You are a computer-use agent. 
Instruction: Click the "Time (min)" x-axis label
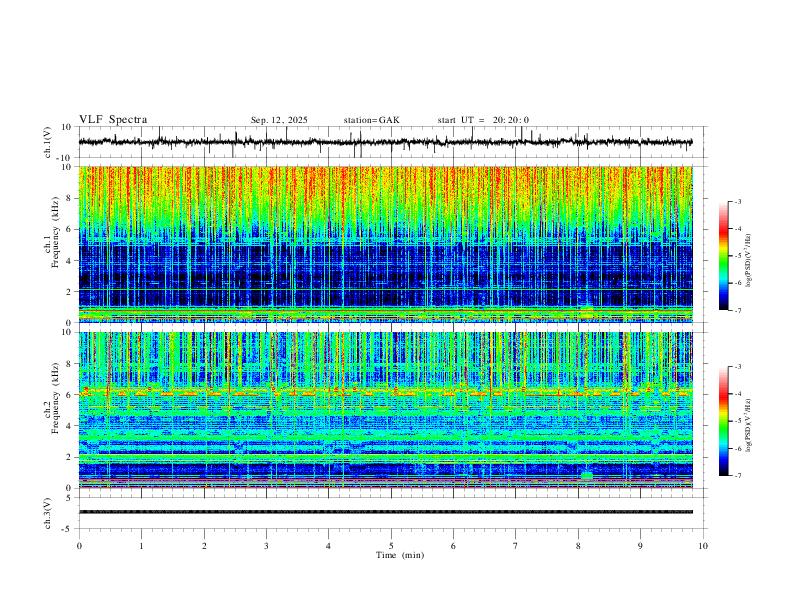400,555
